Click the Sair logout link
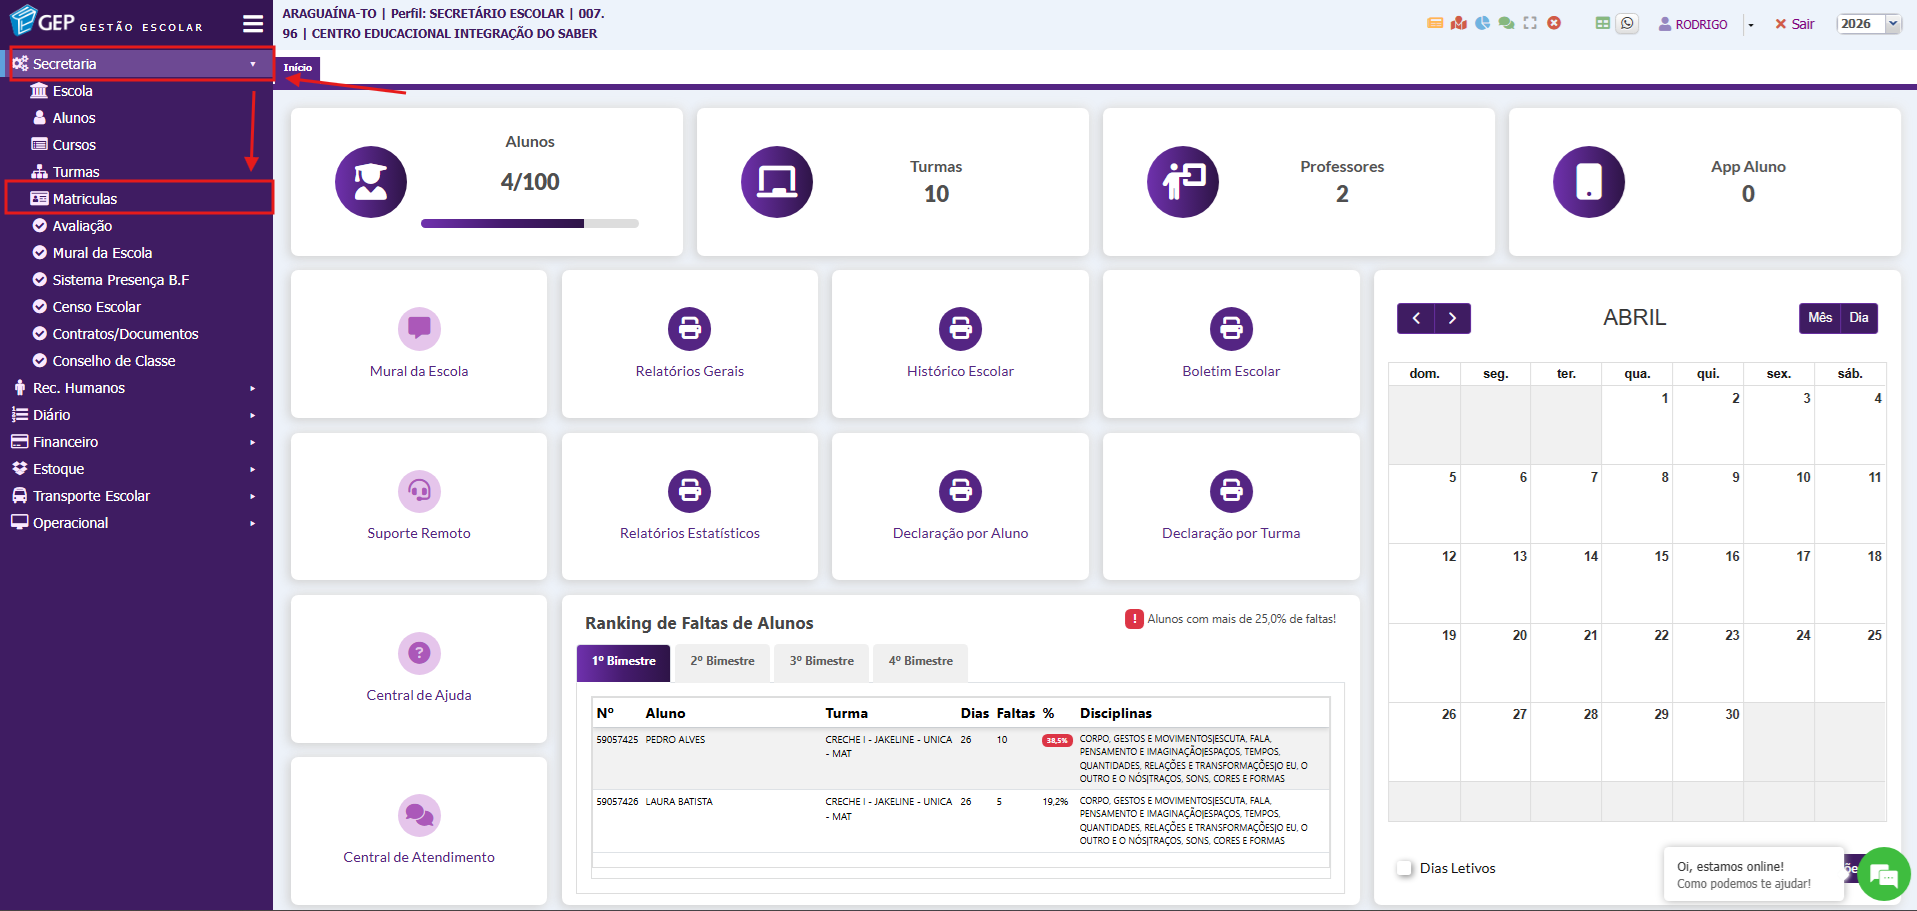 [x=1795, y=24]
